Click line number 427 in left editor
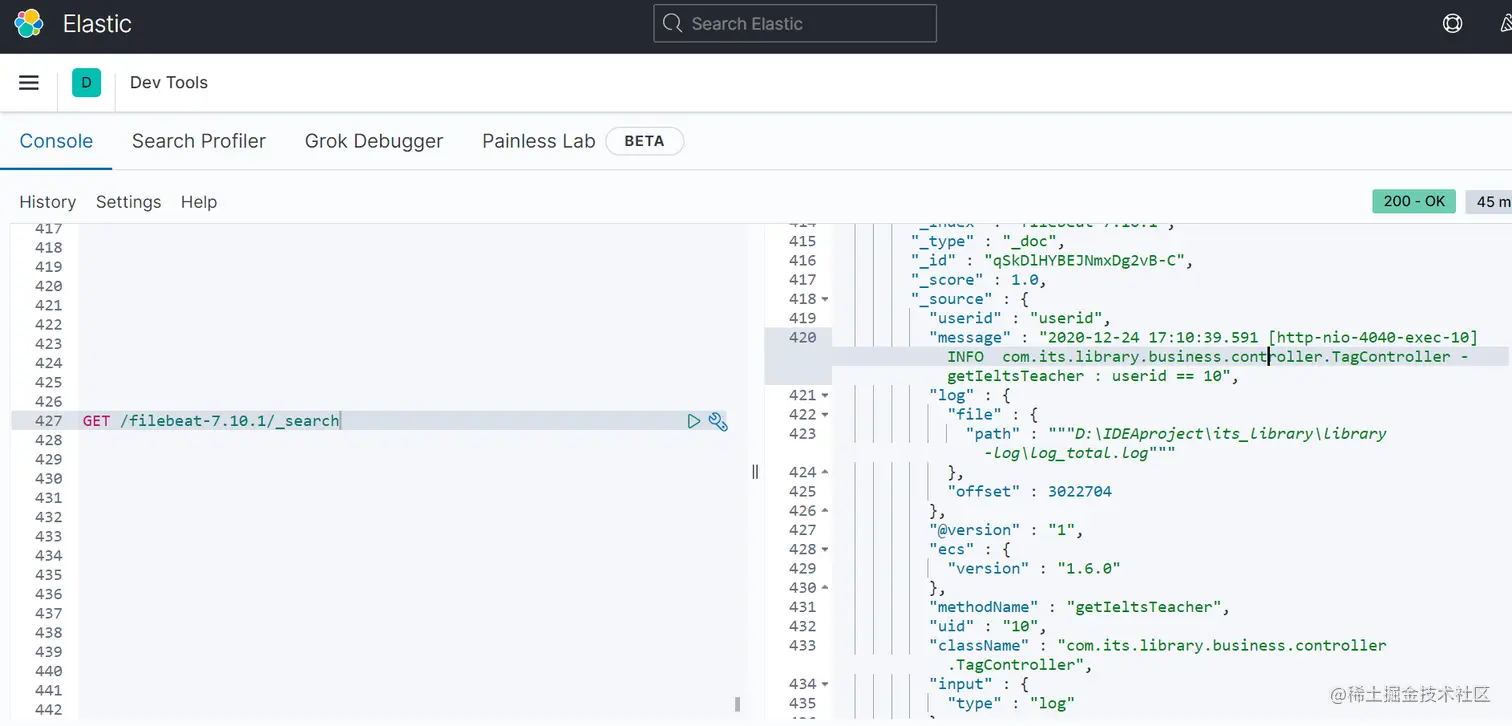 (48, 421)
